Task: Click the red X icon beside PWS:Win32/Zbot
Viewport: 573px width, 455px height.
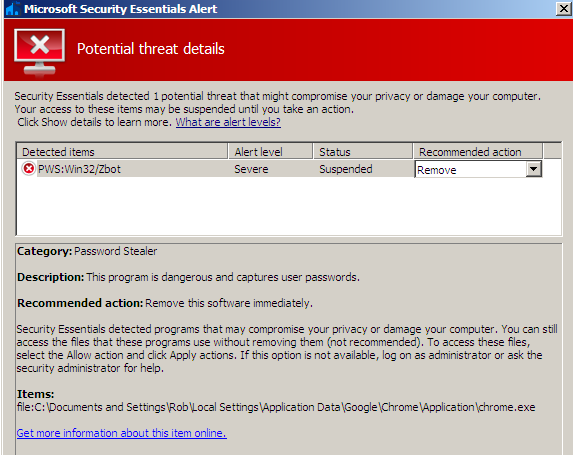Action: tap(29, 169)
